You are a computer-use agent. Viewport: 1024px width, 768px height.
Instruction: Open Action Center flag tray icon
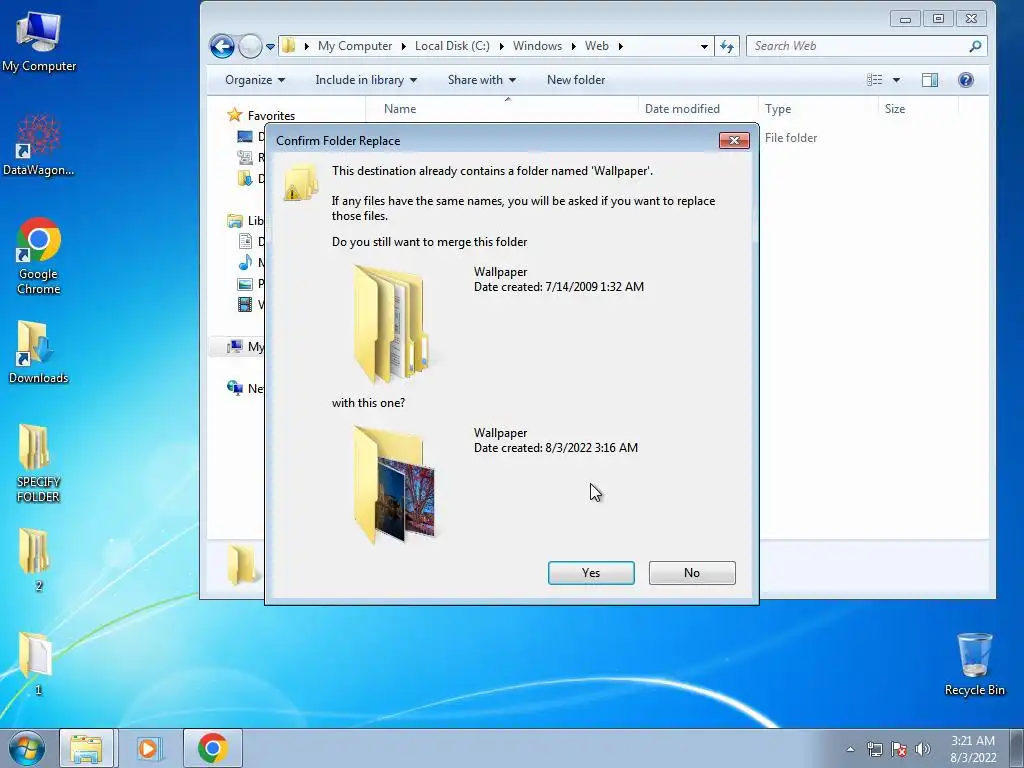click(899, 749)
